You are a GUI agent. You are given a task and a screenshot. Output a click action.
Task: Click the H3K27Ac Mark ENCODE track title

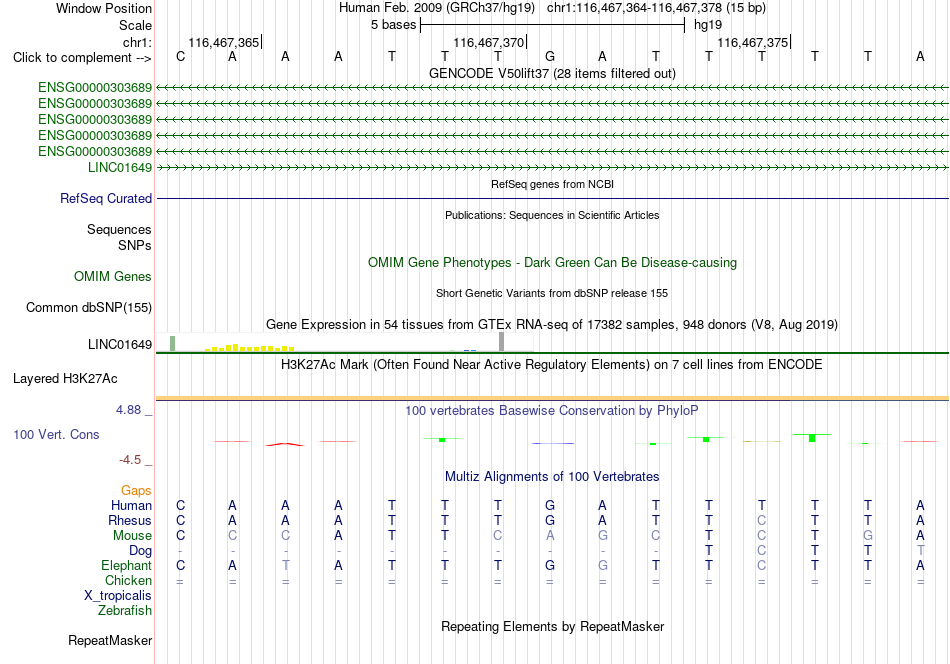pyautogui.click(x=552, y=365)
